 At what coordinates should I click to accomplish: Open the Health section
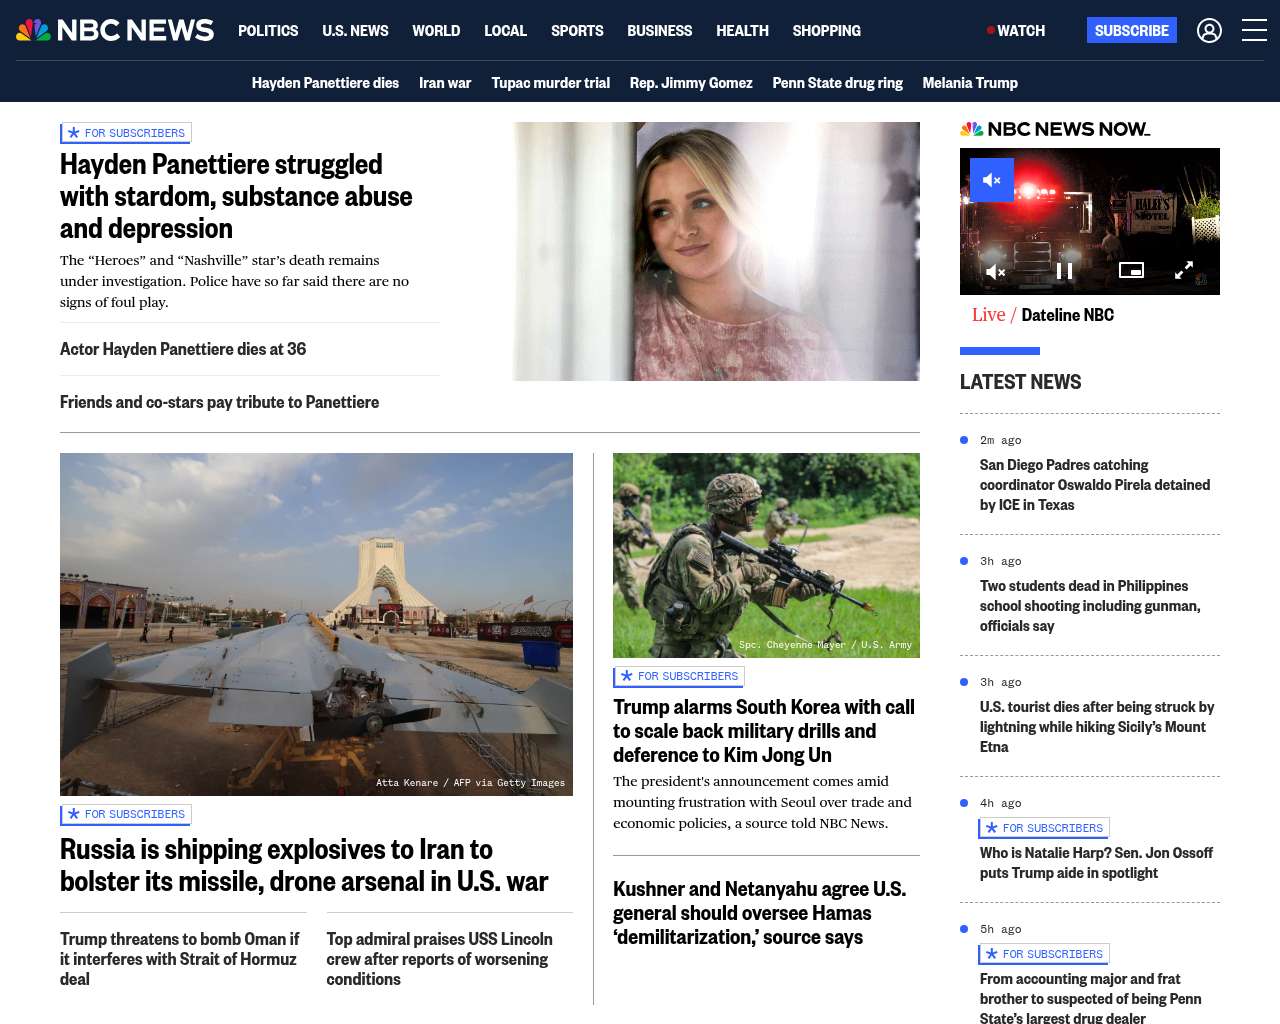tap(742, 31)
